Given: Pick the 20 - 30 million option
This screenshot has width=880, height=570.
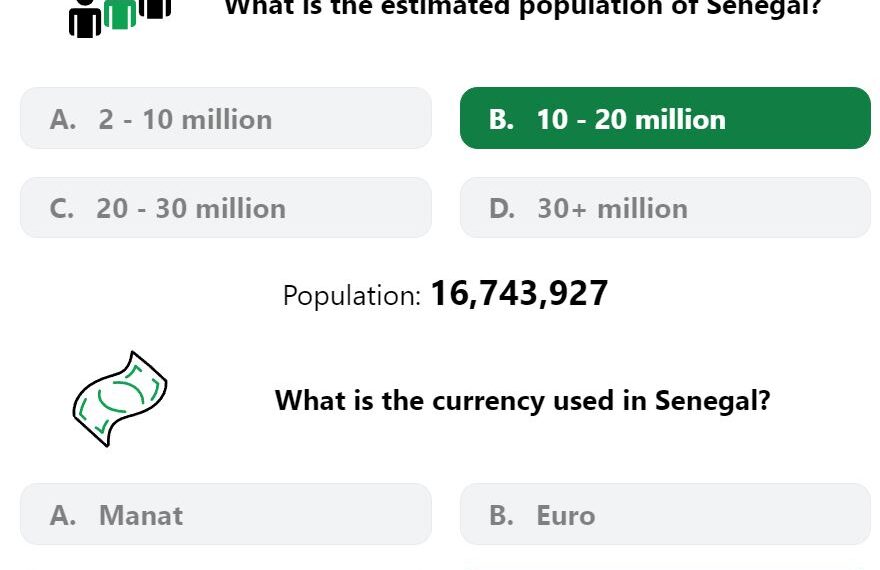Looking at the screenshot, I should coord(226,208).
